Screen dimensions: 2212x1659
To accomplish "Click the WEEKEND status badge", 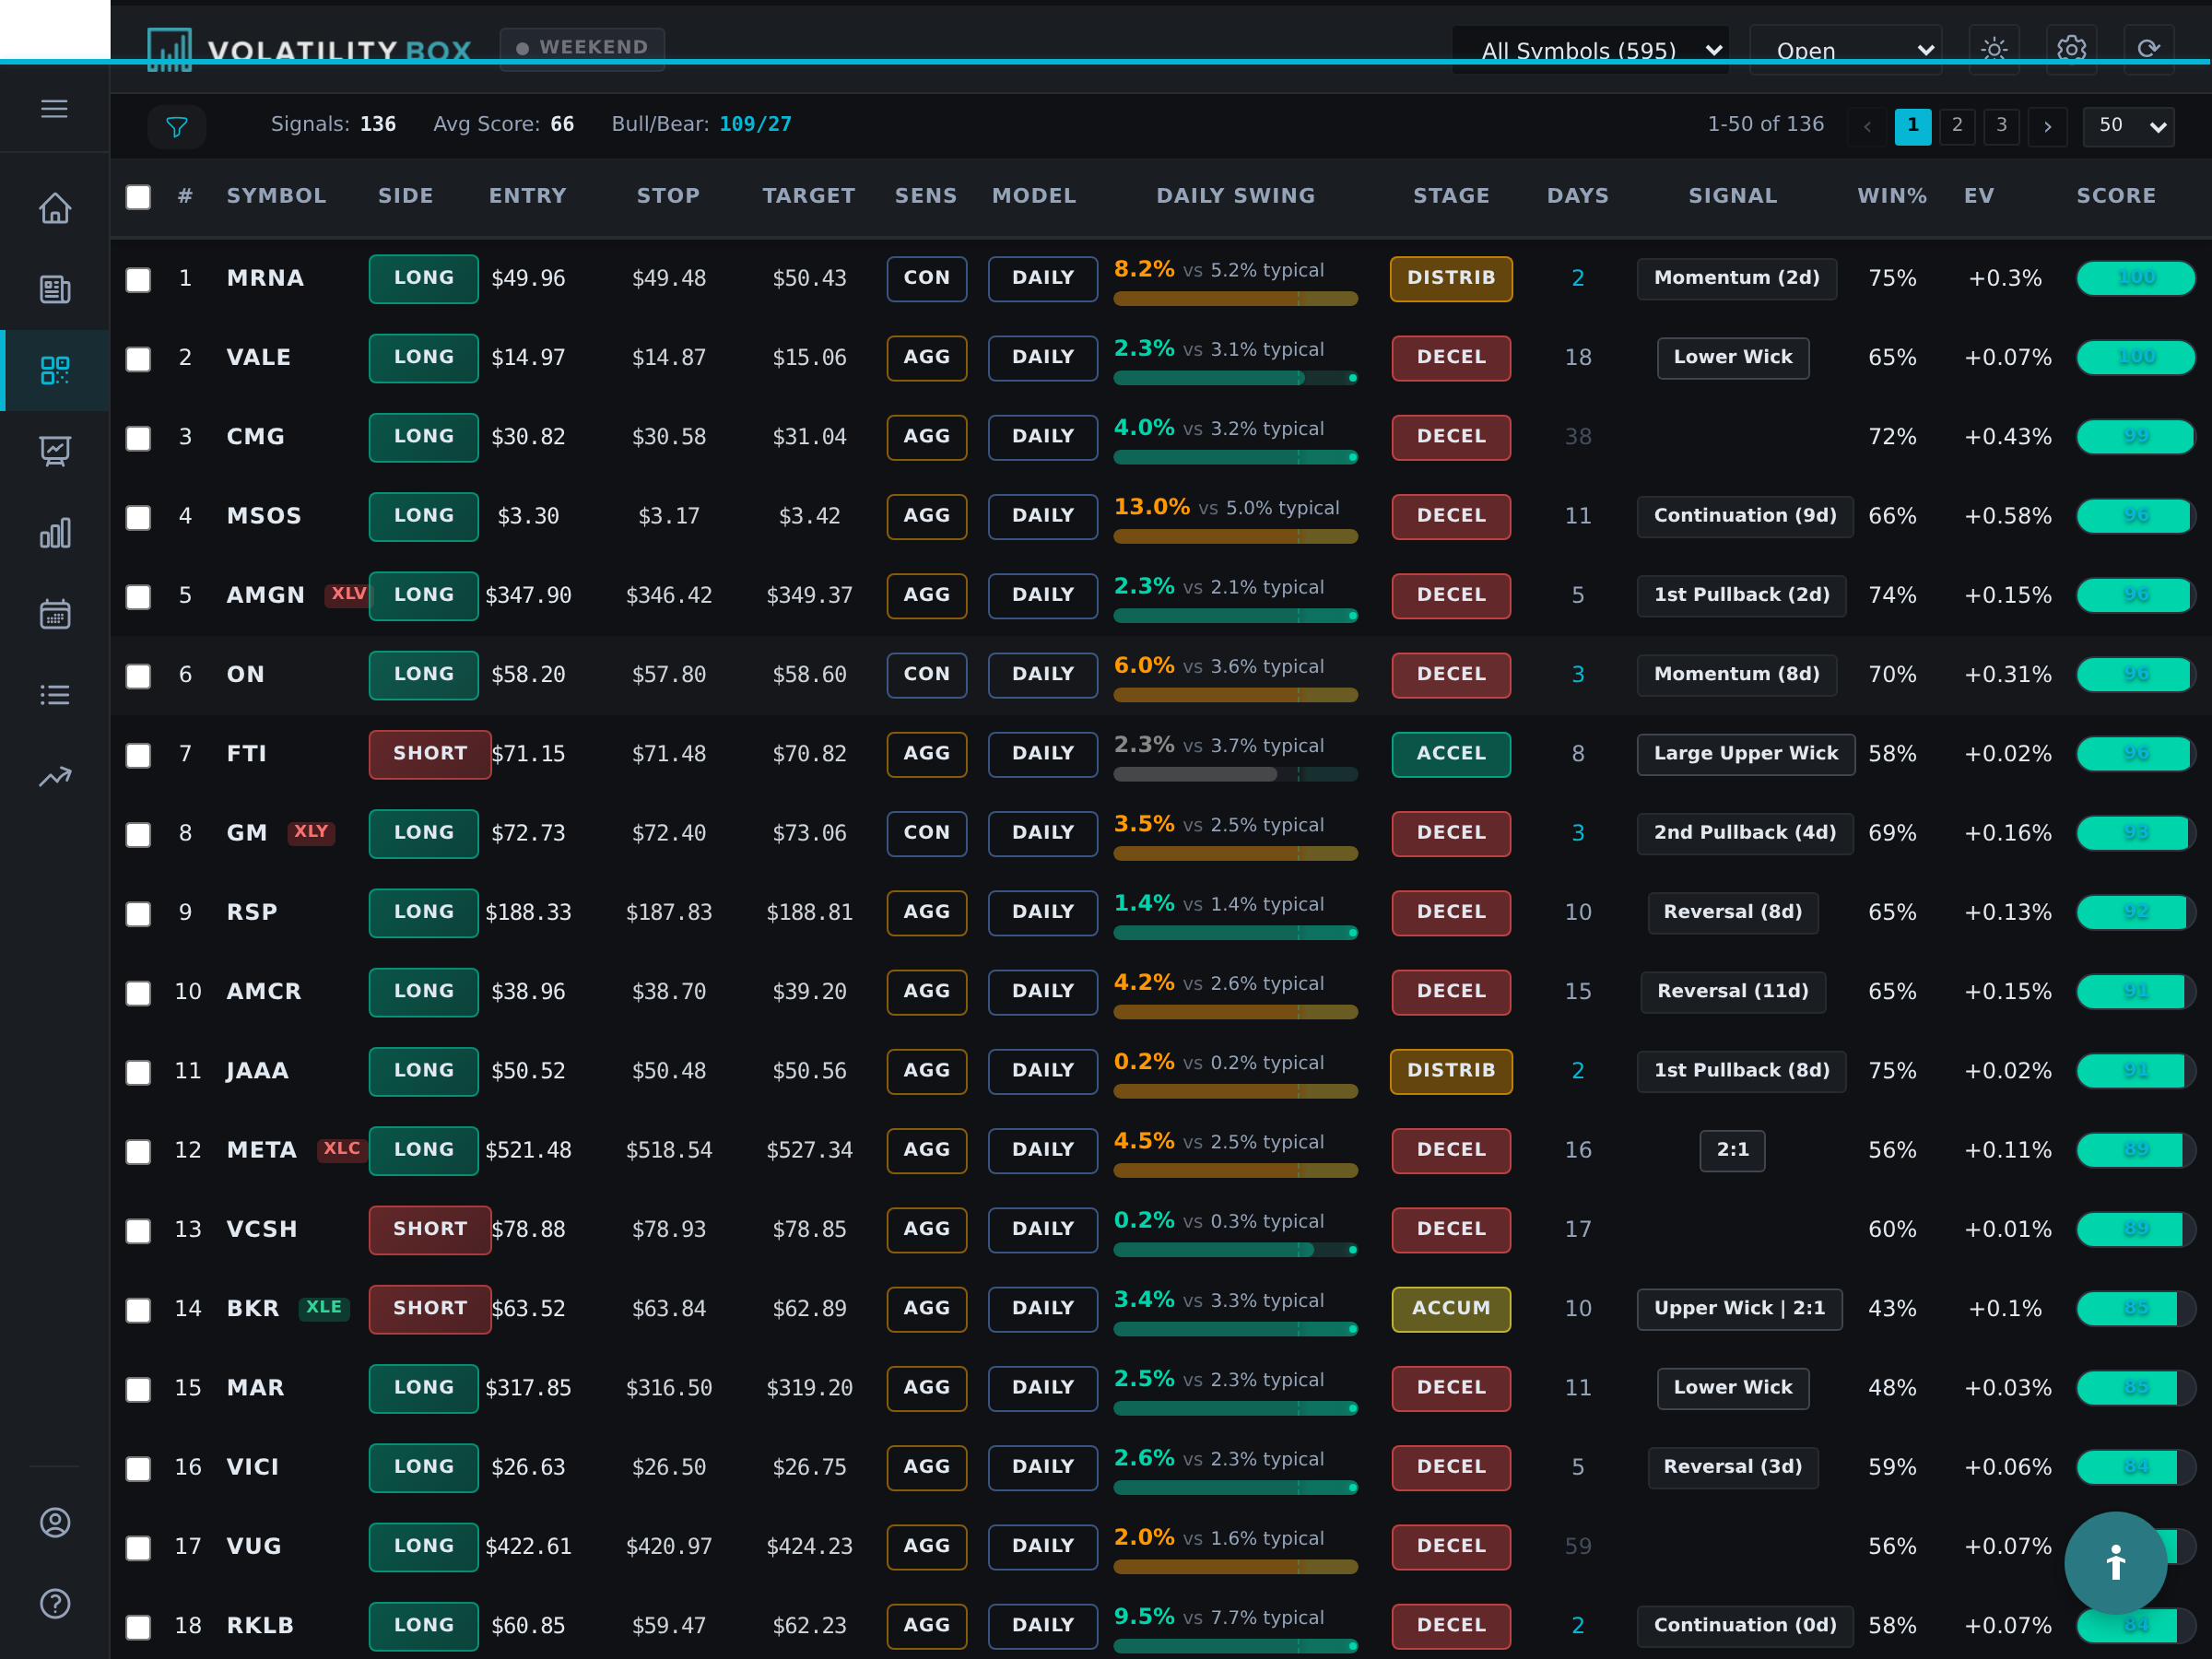I will 582,48.
